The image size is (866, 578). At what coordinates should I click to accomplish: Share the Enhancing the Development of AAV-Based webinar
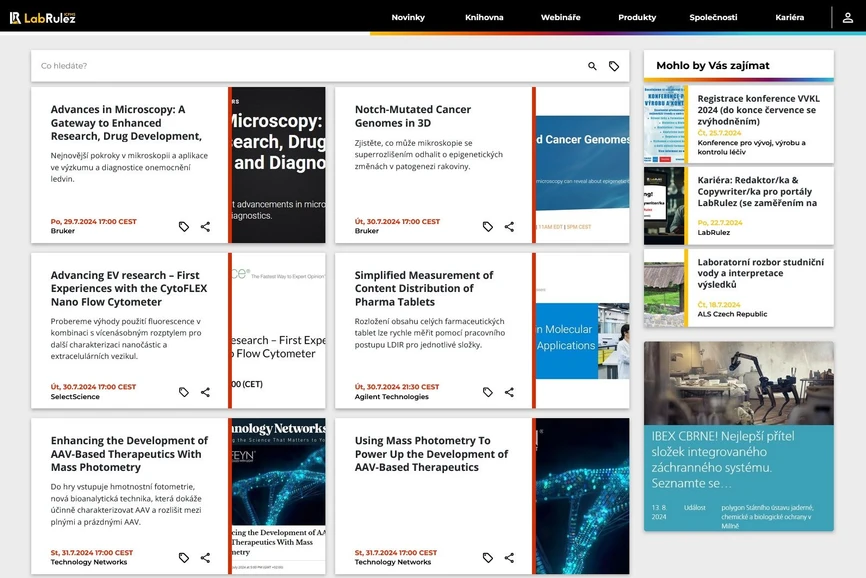coord(205,558)
